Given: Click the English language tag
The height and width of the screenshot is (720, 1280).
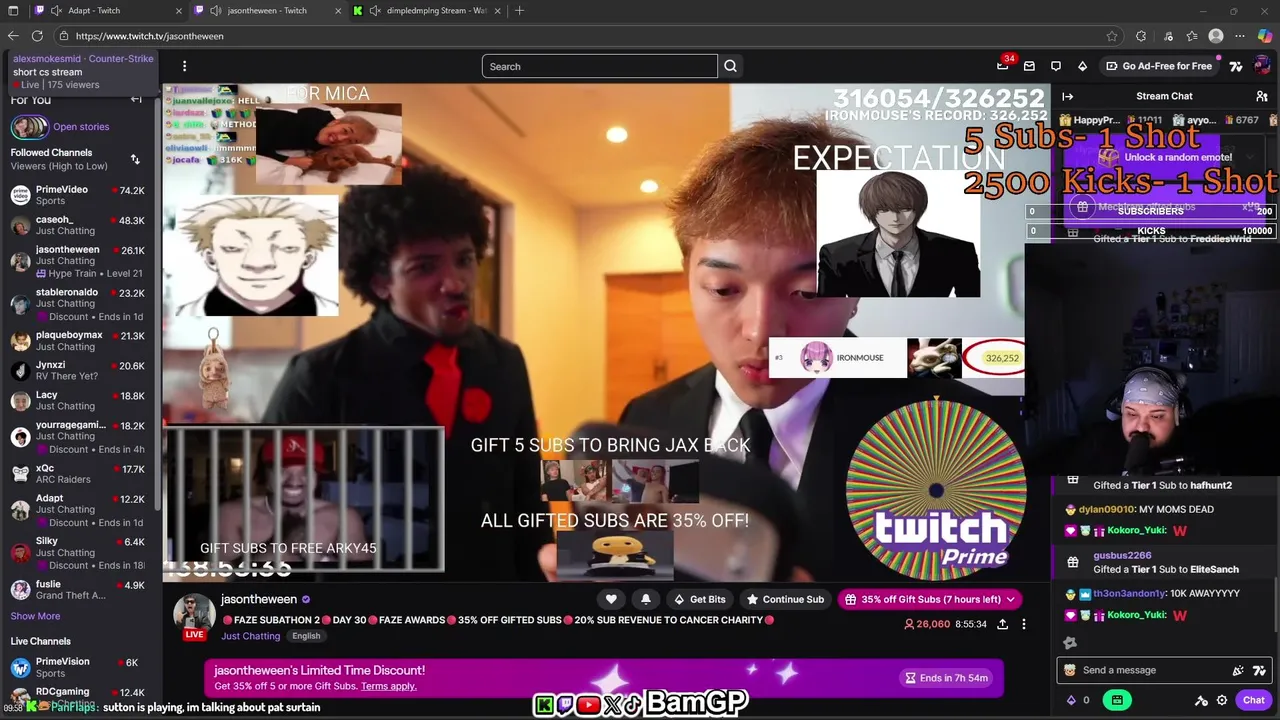Looking at the screenshot, I should pos(306,636).
